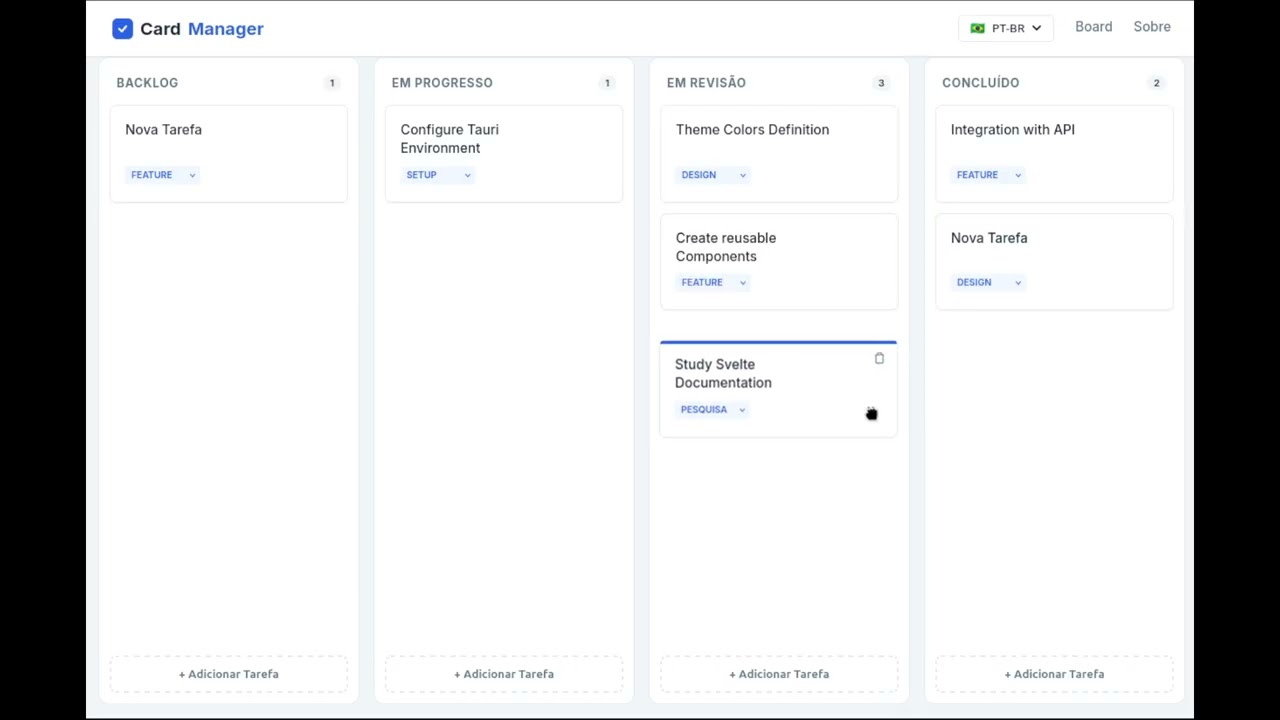
Task: Click the Concluído count badge
Action: click(1156, 83)
